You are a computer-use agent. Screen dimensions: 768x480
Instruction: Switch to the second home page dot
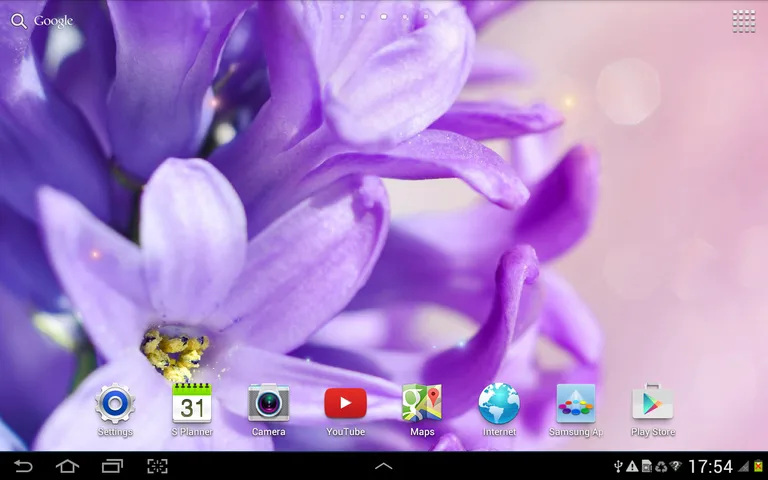(363, 17)
